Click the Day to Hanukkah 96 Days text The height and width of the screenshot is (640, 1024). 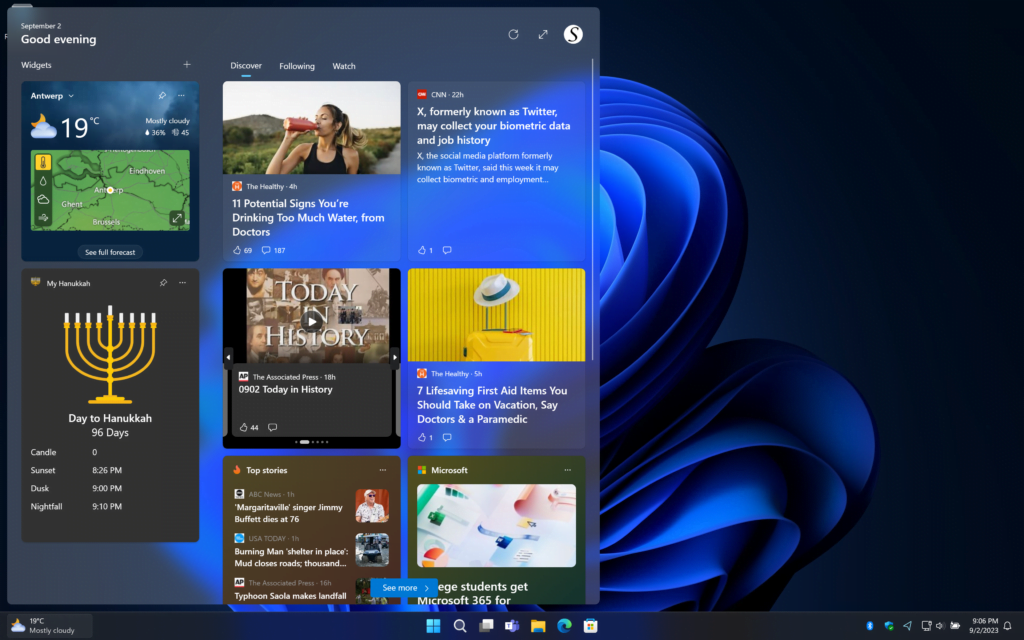coord(110,425)
